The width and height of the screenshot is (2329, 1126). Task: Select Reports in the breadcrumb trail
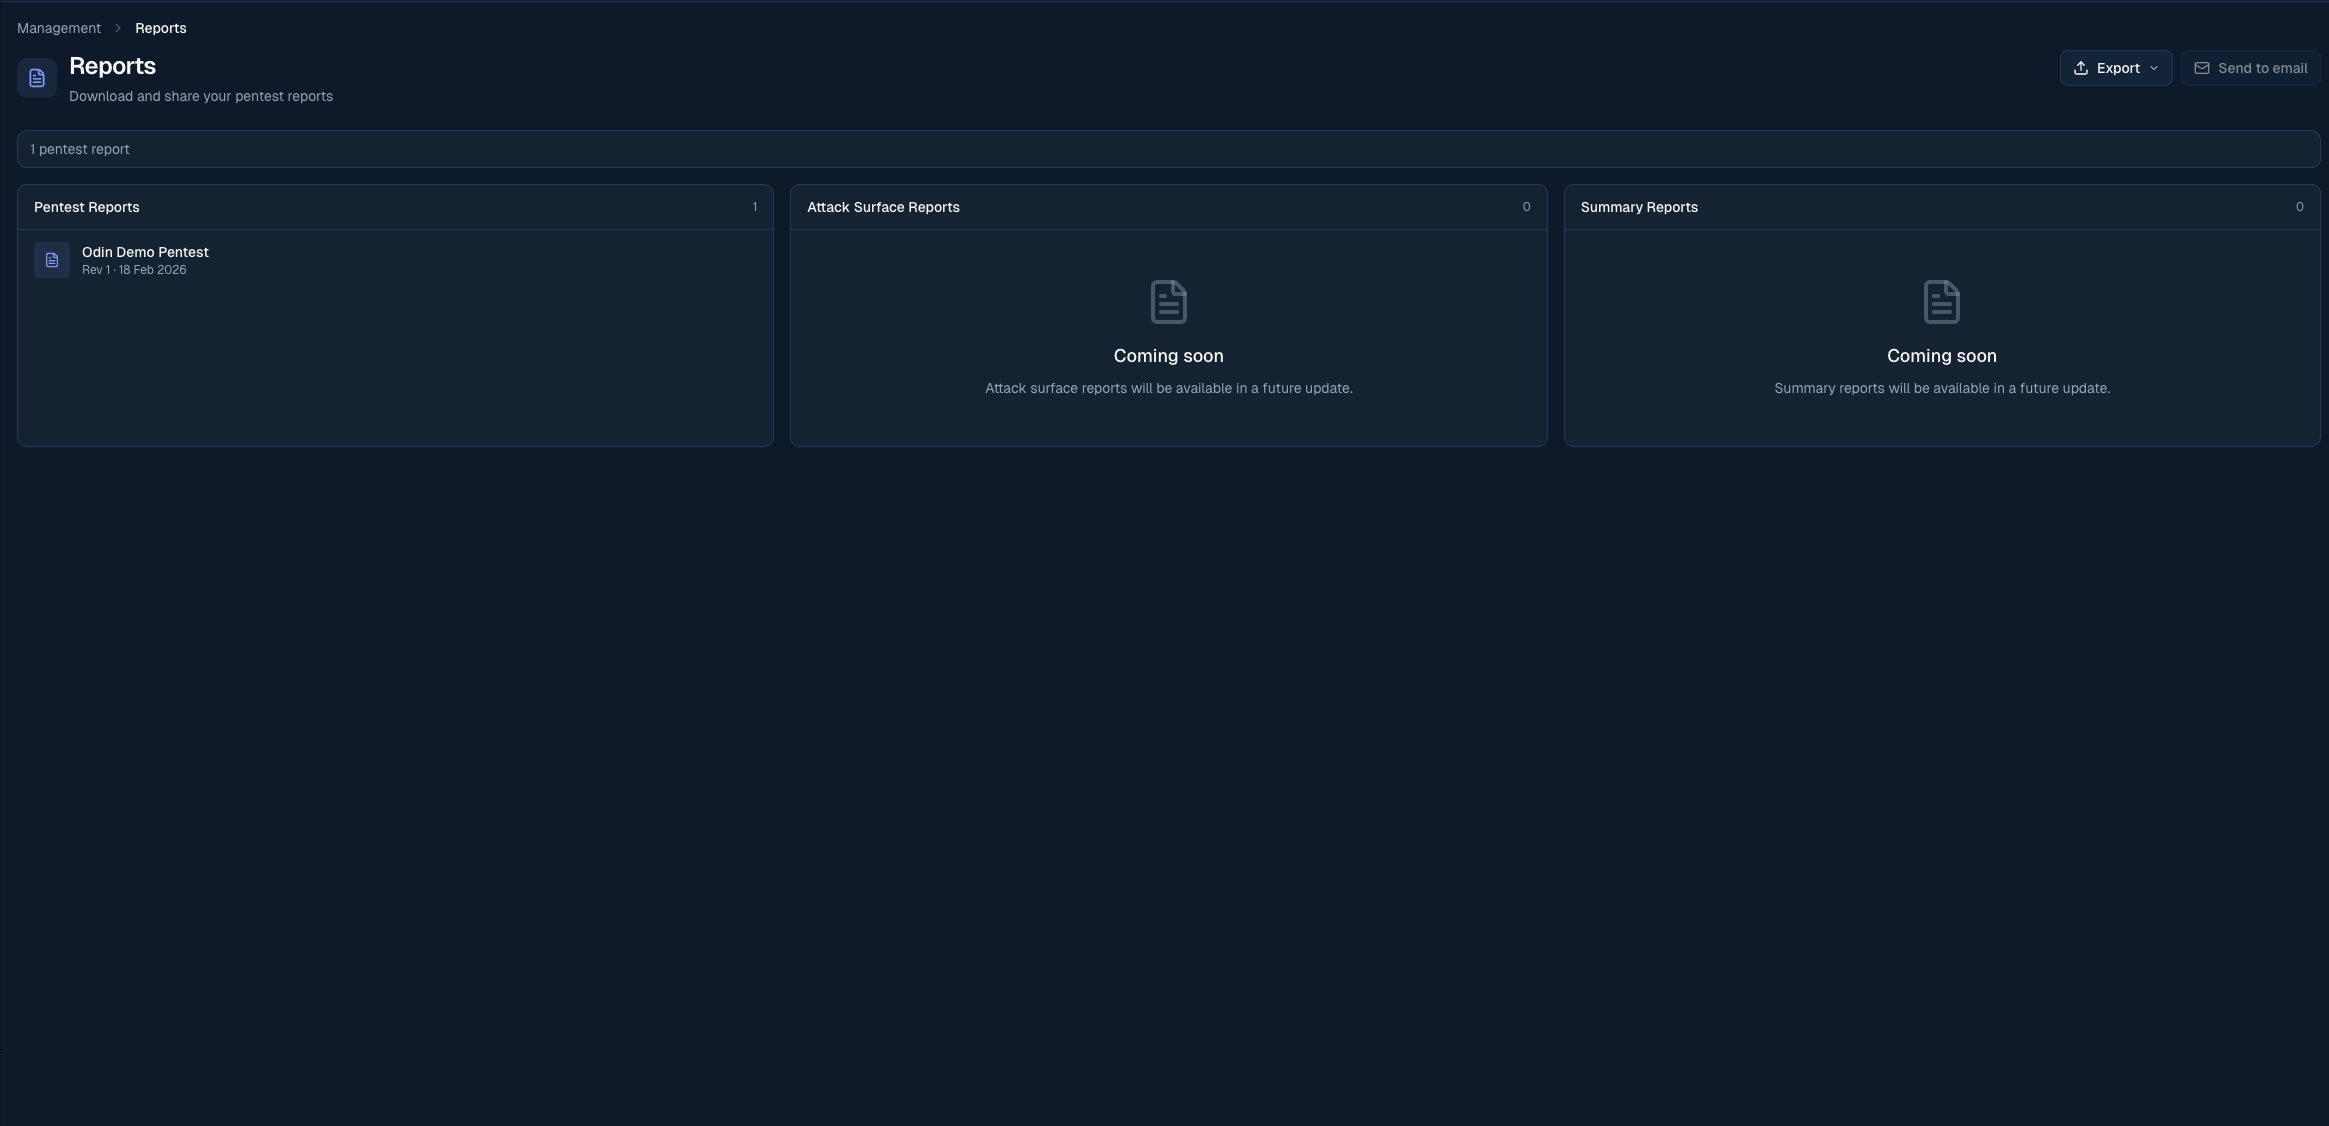pos(160,27)
